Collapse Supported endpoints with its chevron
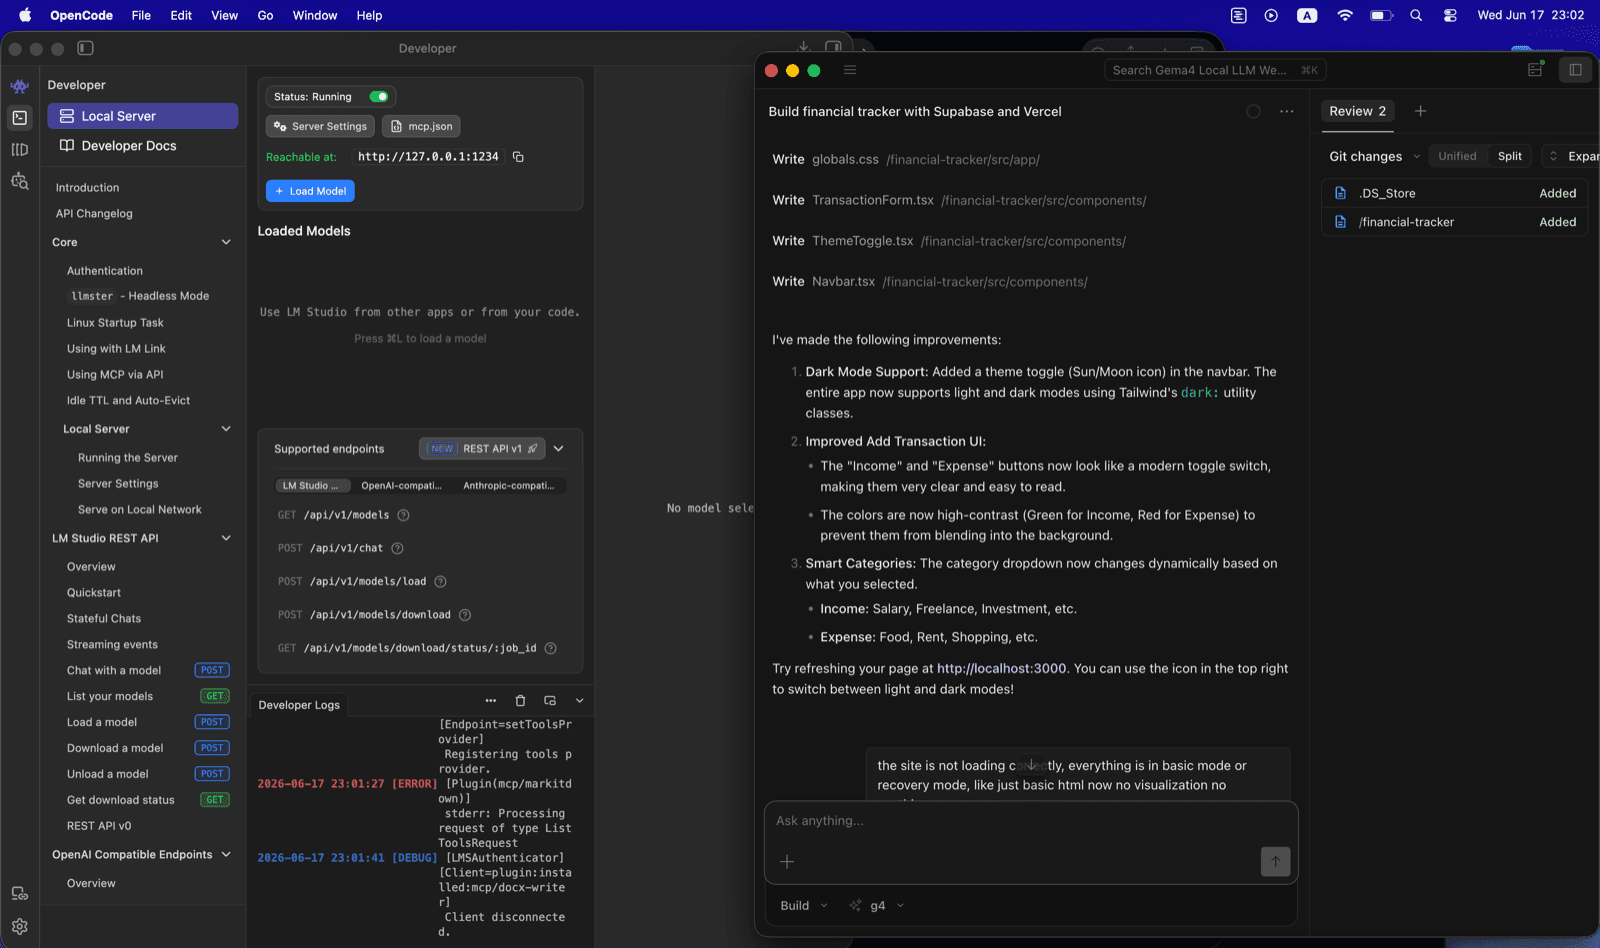This screenshot has width=1600, height=948. tap(559, 449)
